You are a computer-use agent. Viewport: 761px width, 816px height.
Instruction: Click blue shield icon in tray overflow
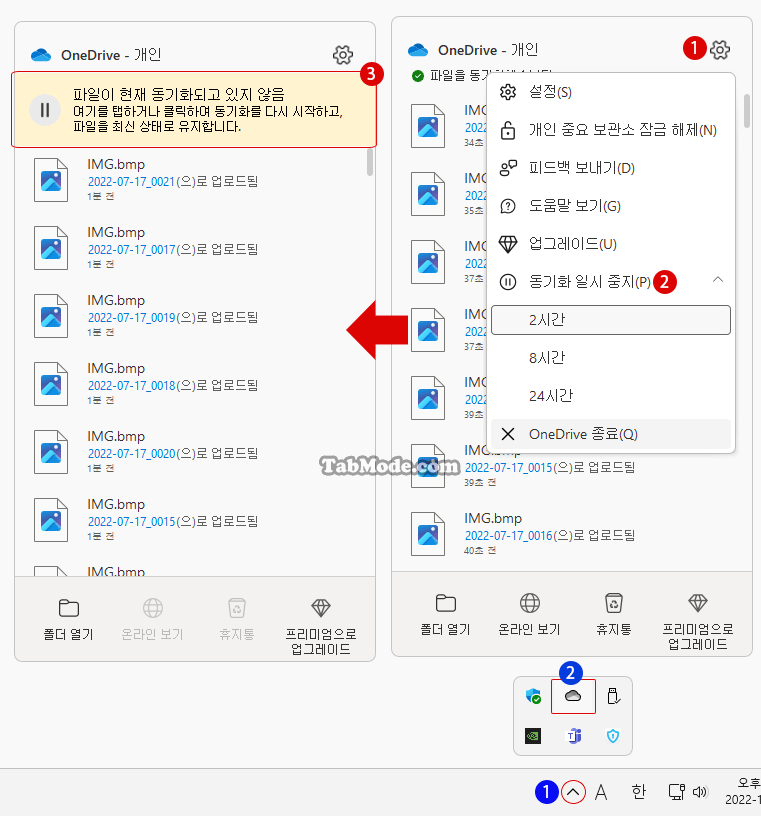click(x=613, y=736)
